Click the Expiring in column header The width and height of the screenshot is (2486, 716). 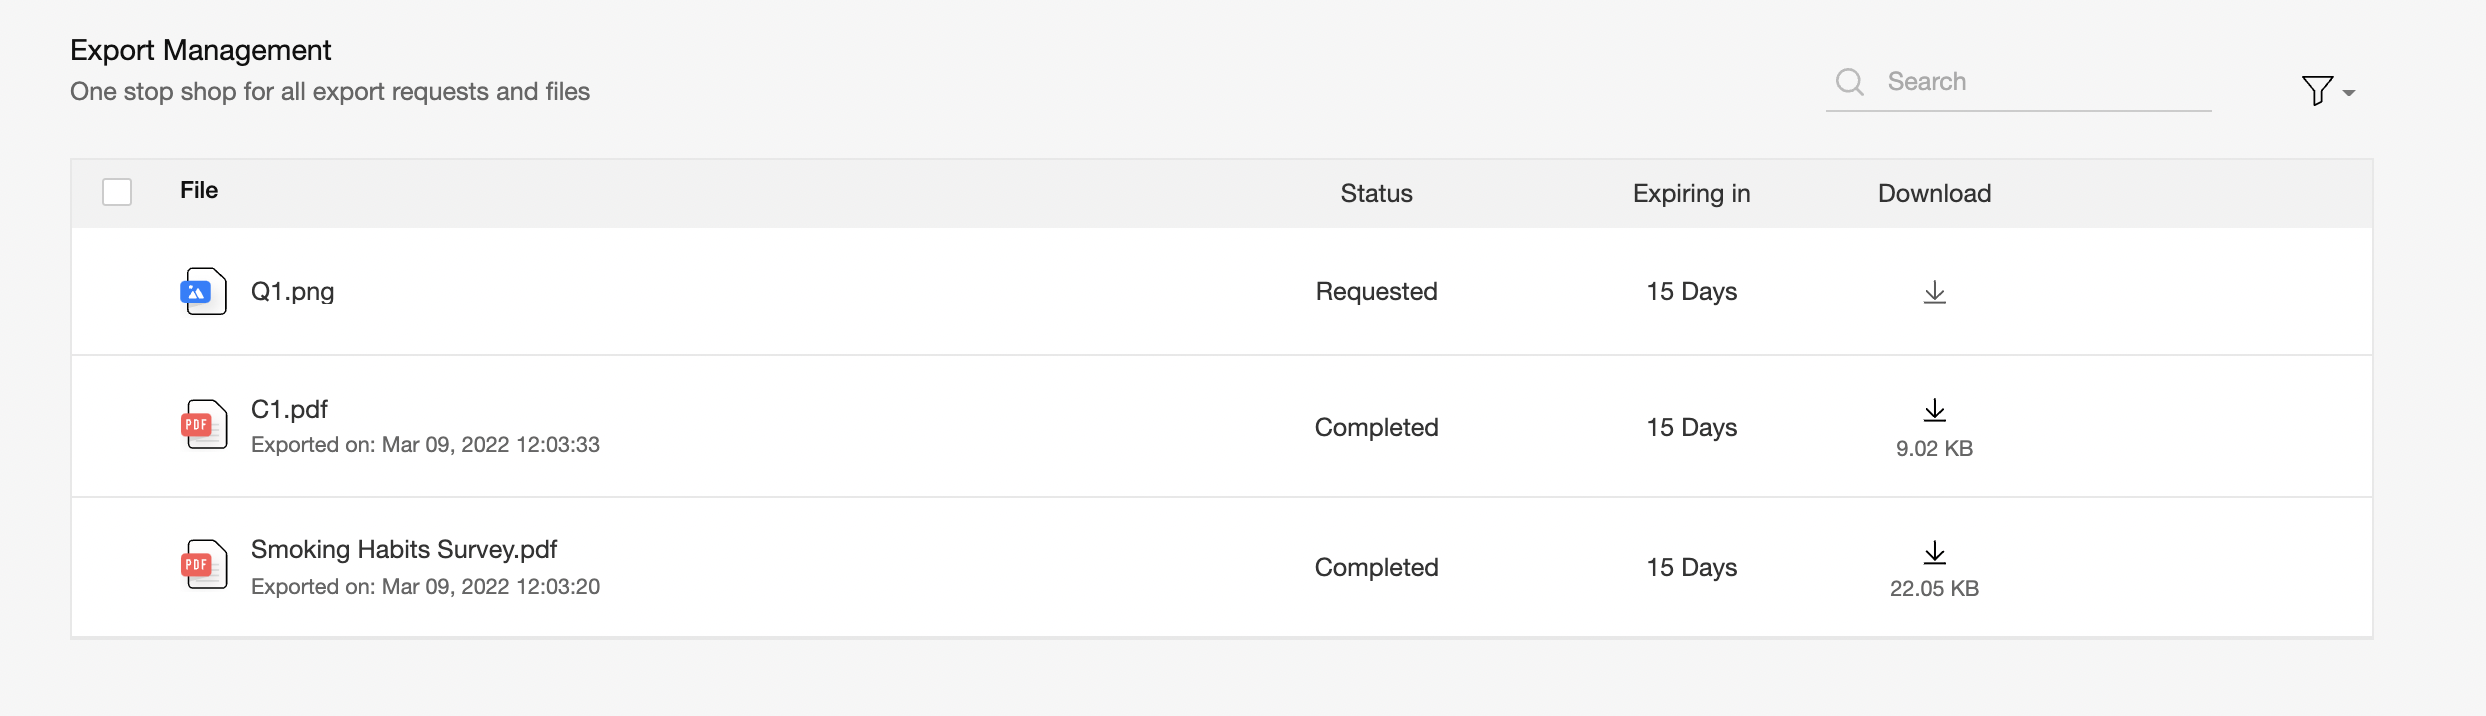[x=1691, y=193]
